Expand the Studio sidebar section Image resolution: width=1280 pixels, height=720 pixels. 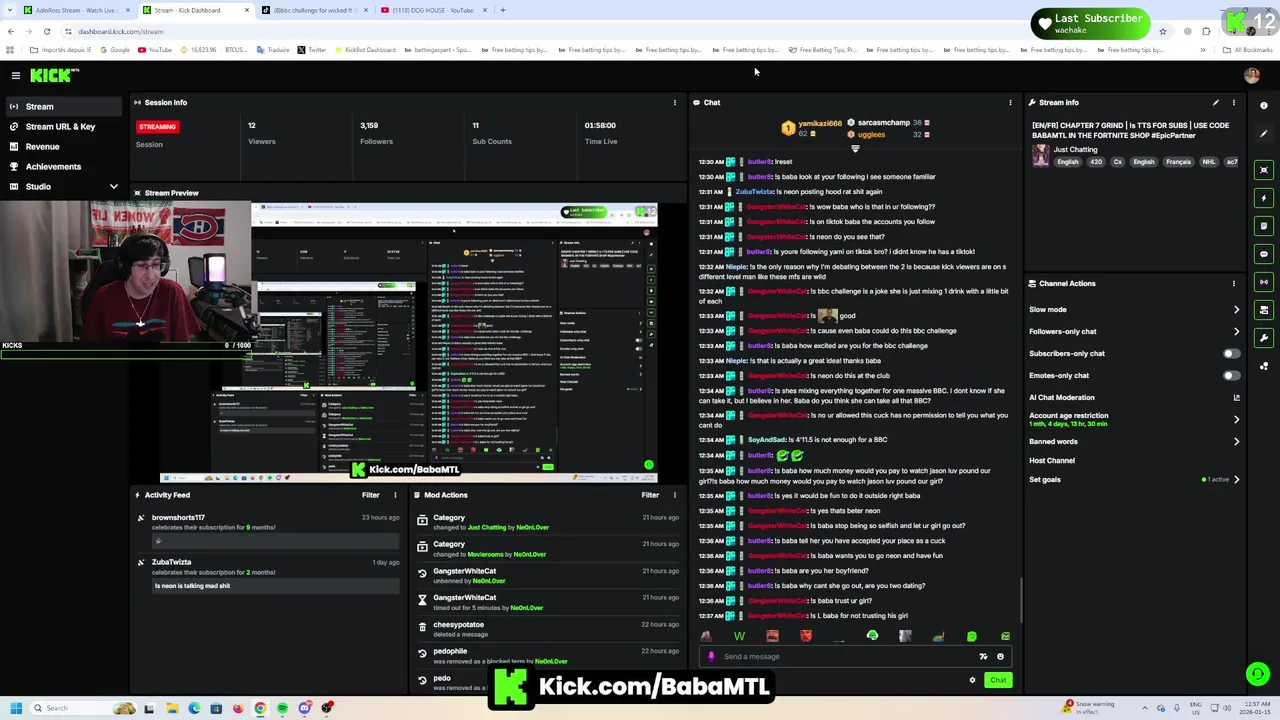pos(113,186)
